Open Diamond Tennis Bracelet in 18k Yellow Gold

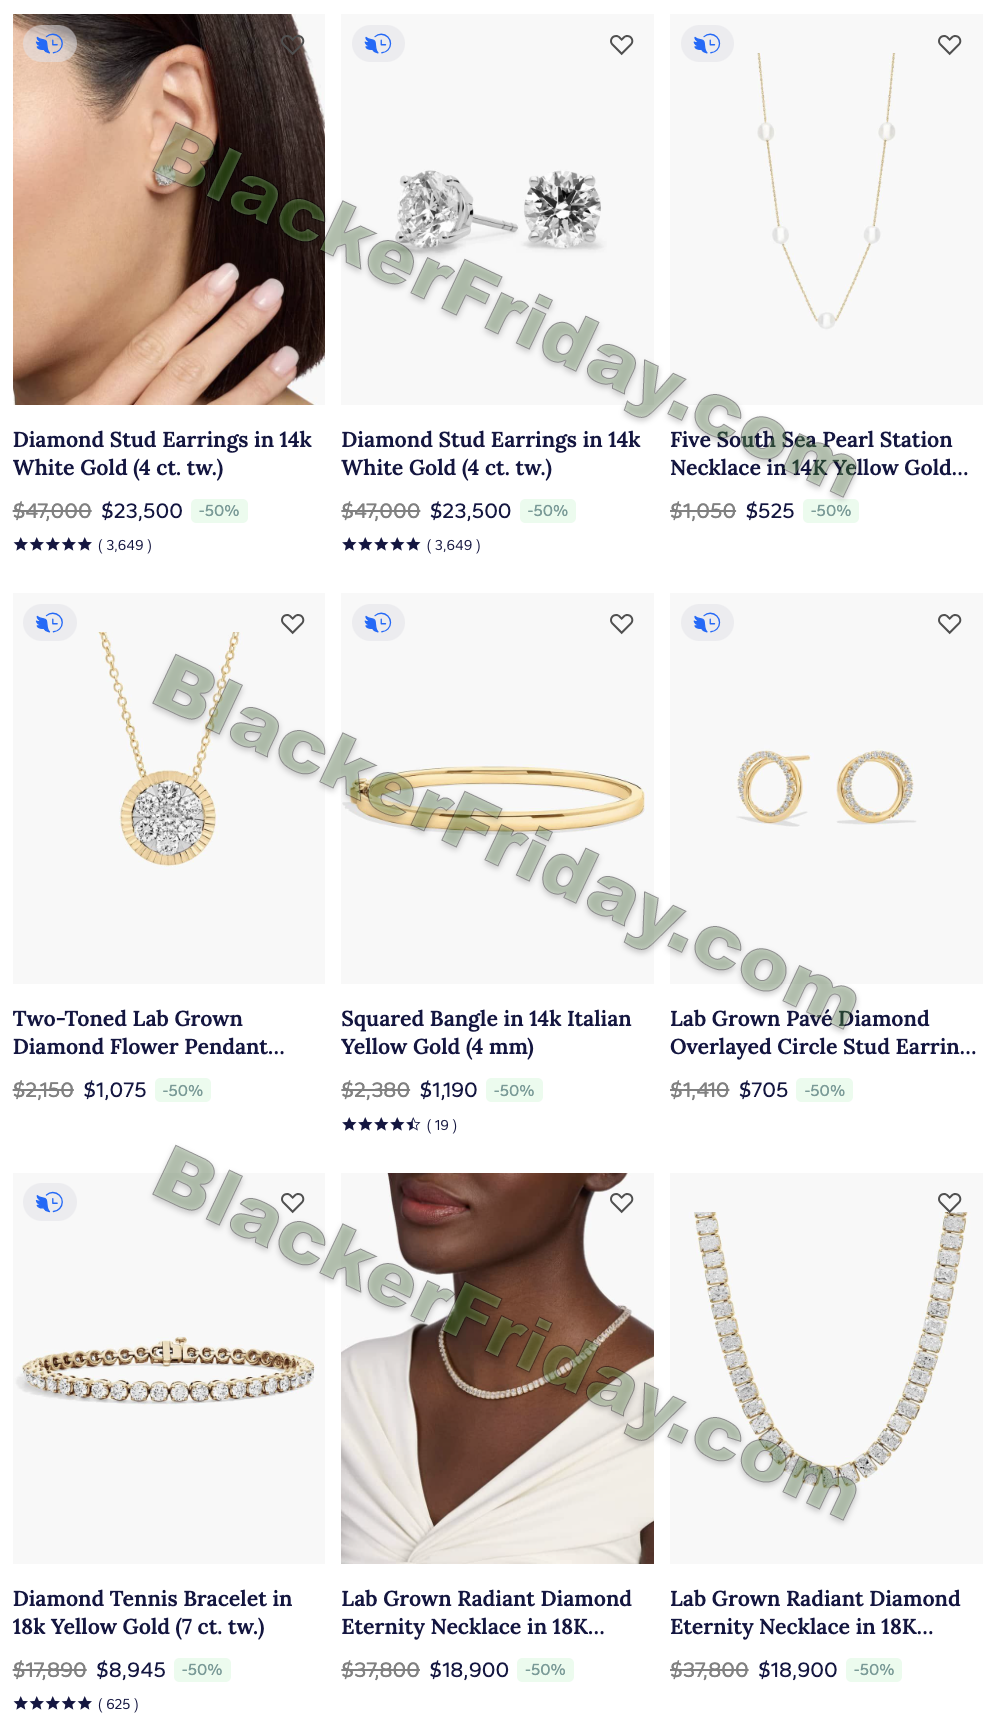click(x=152, y=1612)
